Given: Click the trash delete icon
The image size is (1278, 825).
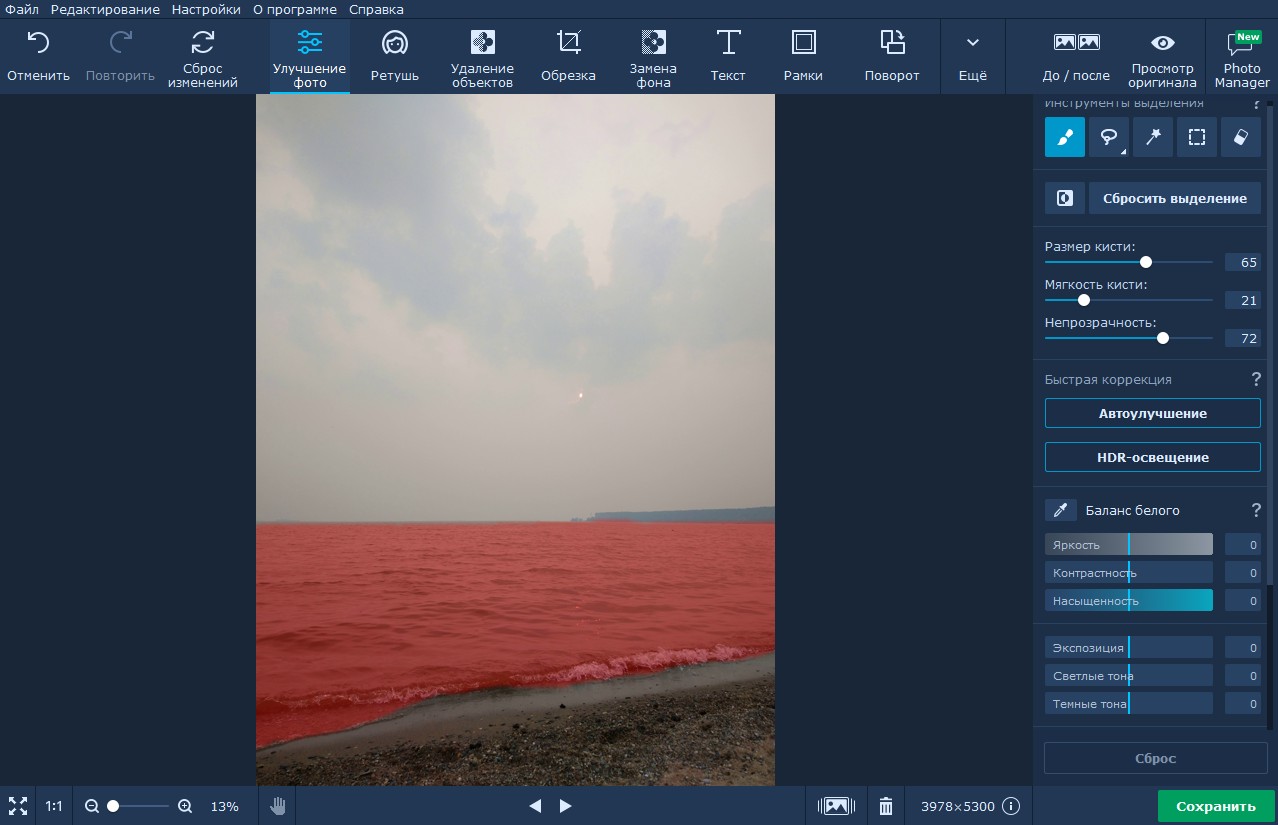Looking at the screenshot, I should click(885, 806).
